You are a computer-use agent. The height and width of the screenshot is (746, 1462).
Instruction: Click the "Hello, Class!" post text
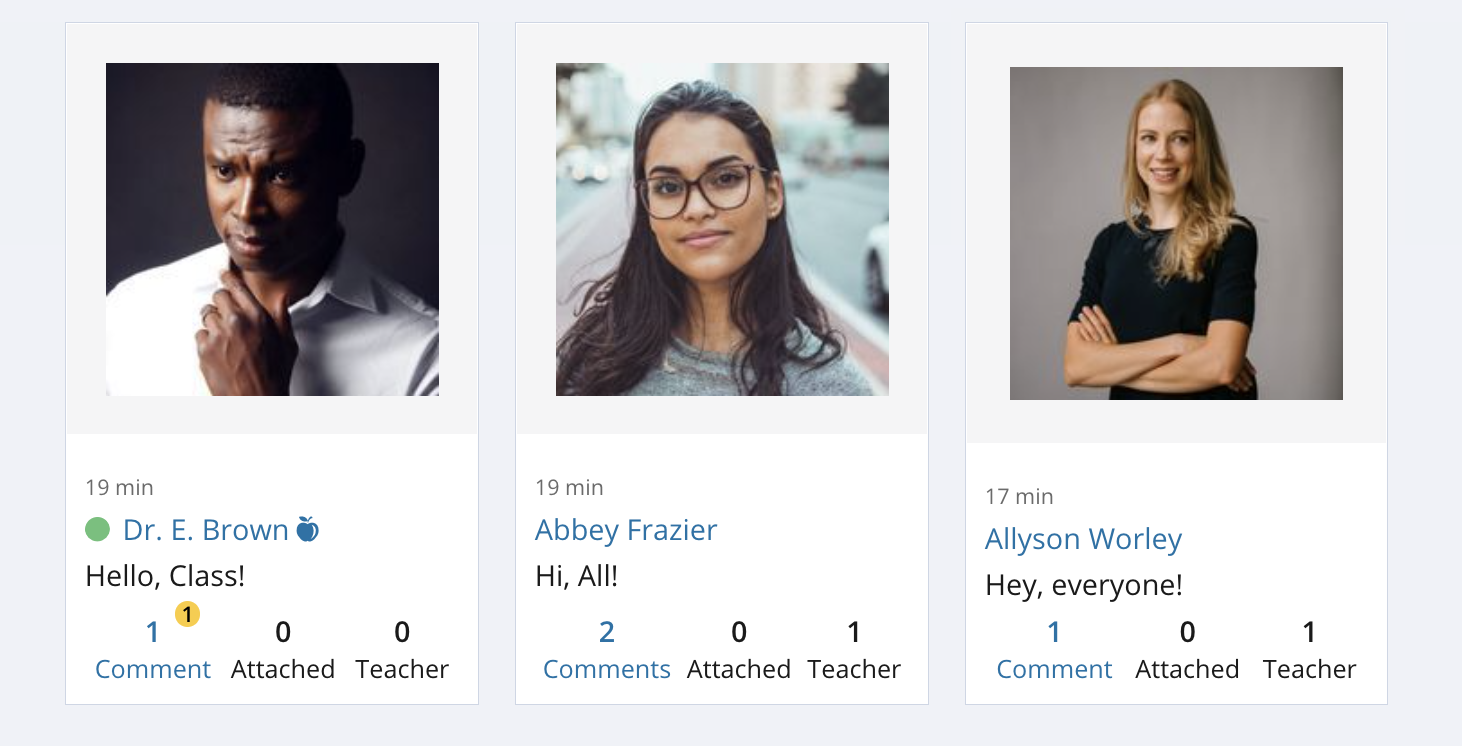click(x=165, y=576)
